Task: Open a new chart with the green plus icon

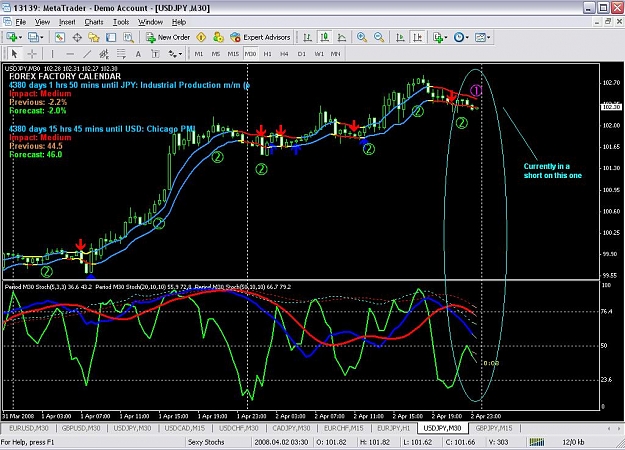Action: pyautogui.click(x=11, y=37)
